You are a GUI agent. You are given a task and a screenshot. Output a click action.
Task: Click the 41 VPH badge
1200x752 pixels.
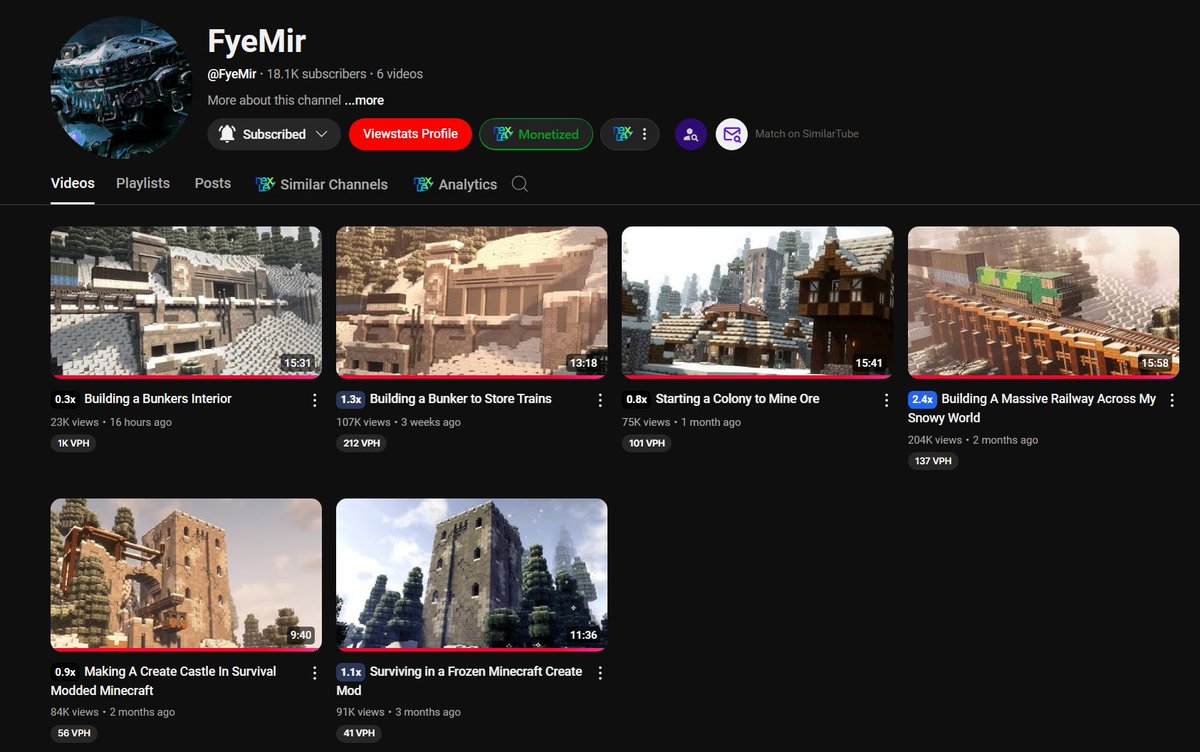point(358,733)
